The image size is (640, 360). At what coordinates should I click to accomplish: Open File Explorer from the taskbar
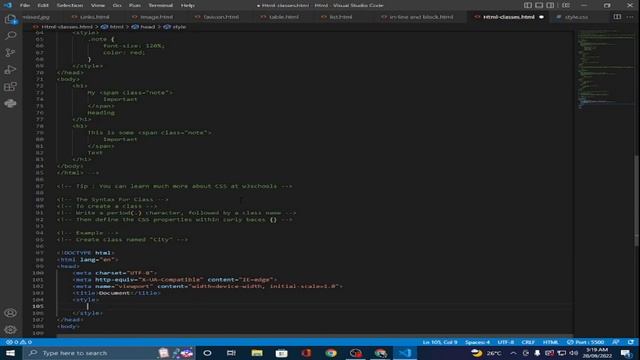[257, 353]
